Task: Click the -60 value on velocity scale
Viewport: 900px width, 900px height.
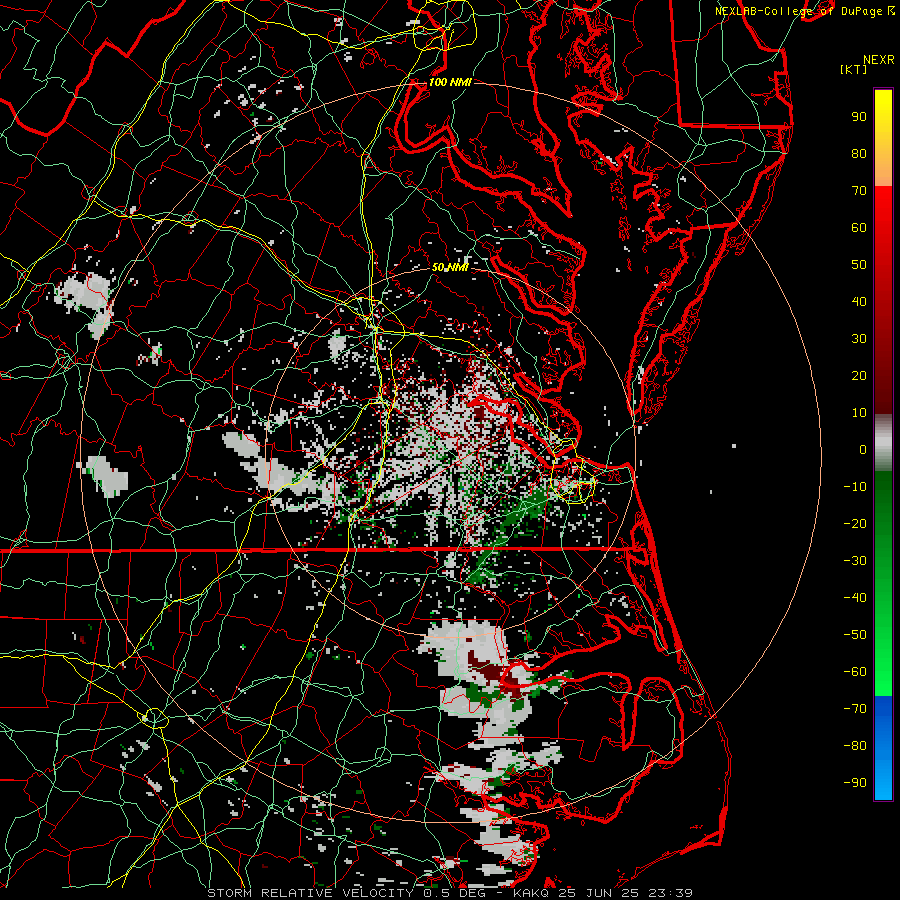Action: pyautogui.click(x=855, y=672)
